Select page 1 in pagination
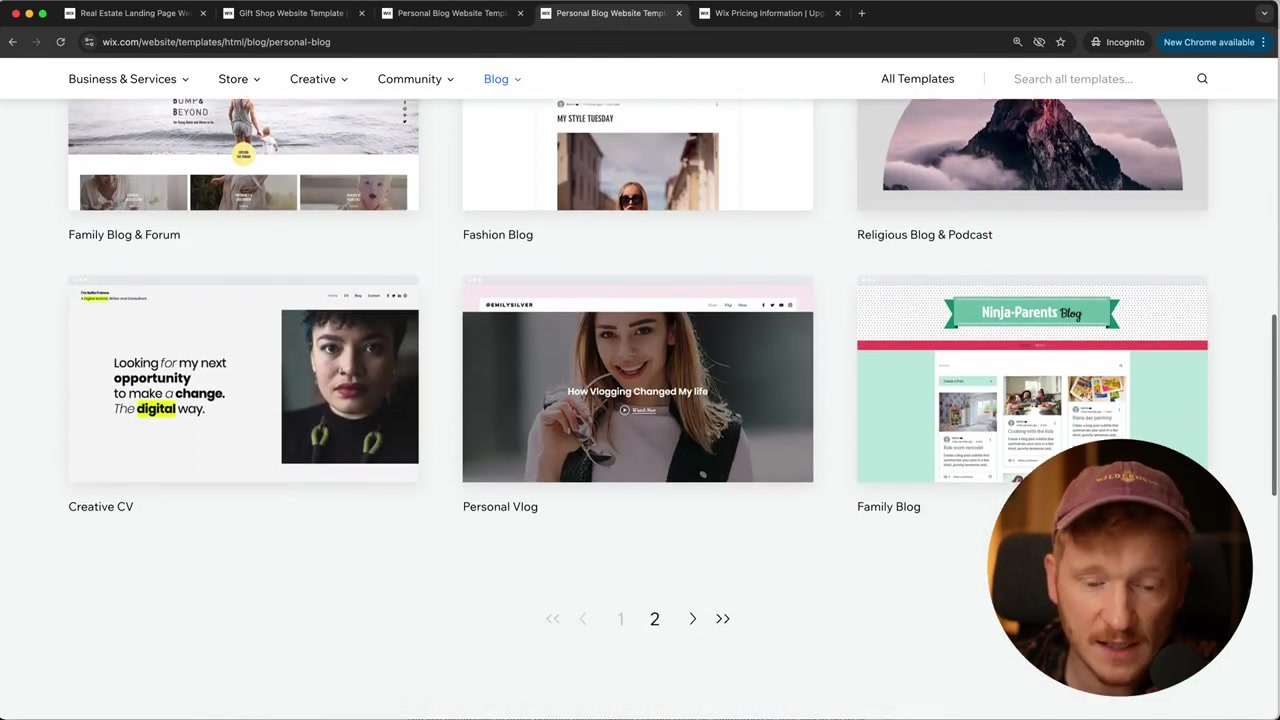Image resolution: width=1280 pixels, height=720 pixels. pos(620,620)
